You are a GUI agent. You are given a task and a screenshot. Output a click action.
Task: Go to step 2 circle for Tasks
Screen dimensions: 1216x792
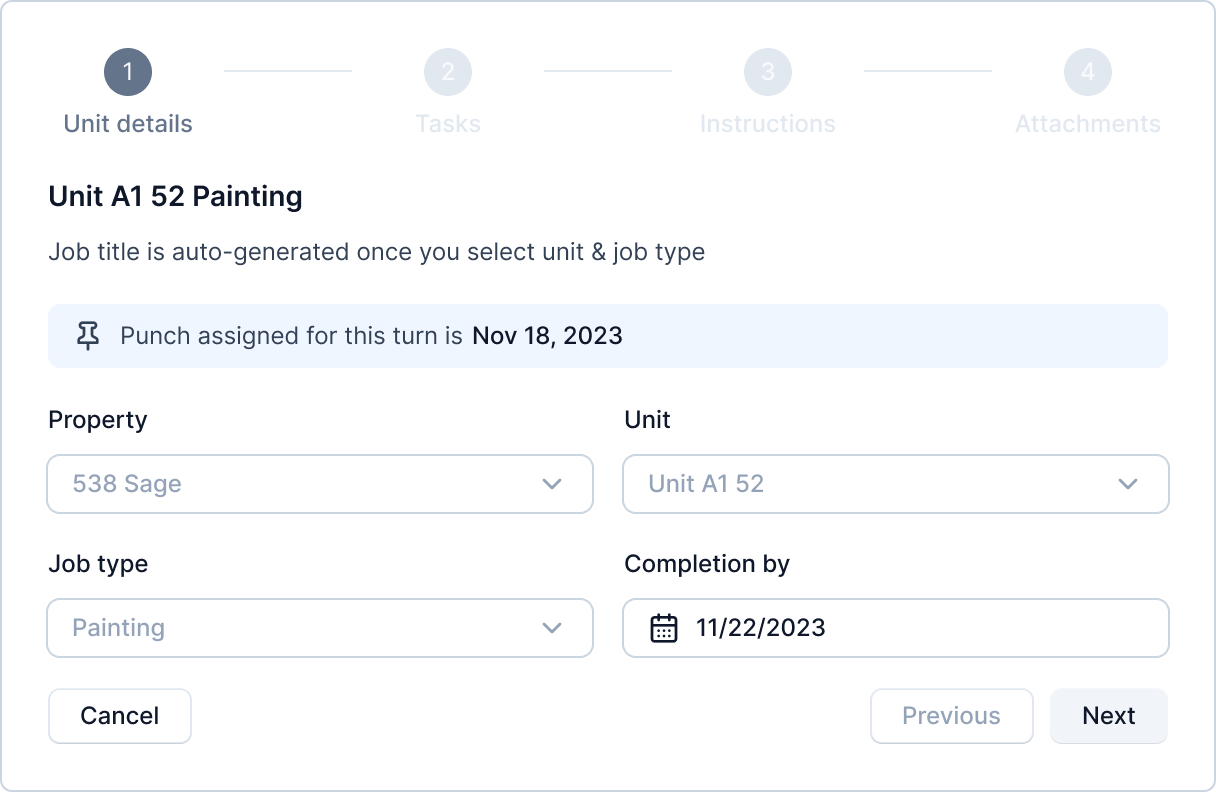coord(448,72)
